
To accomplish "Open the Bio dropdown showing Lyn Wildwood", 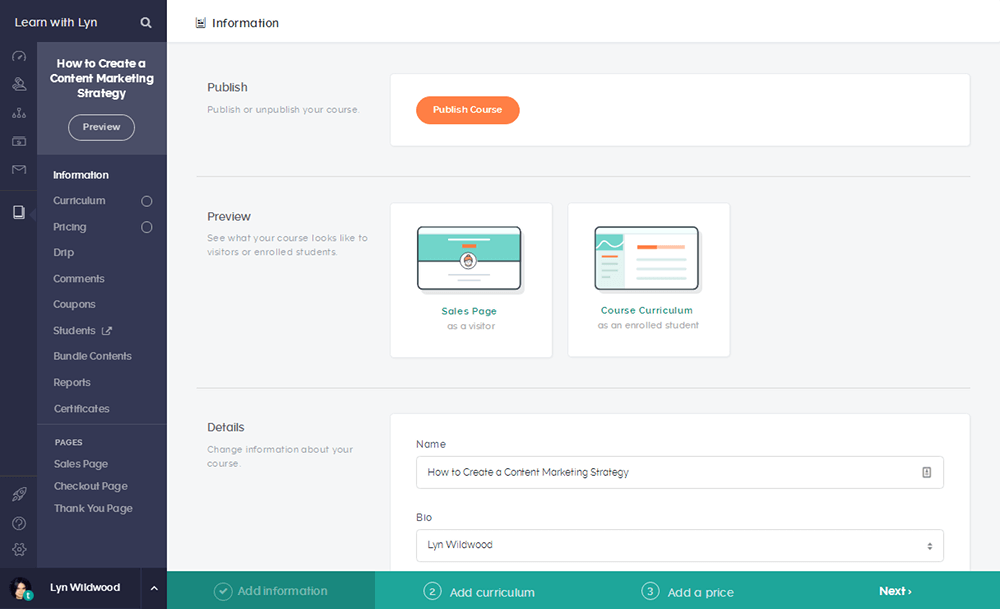I will (x=680, y=545).
